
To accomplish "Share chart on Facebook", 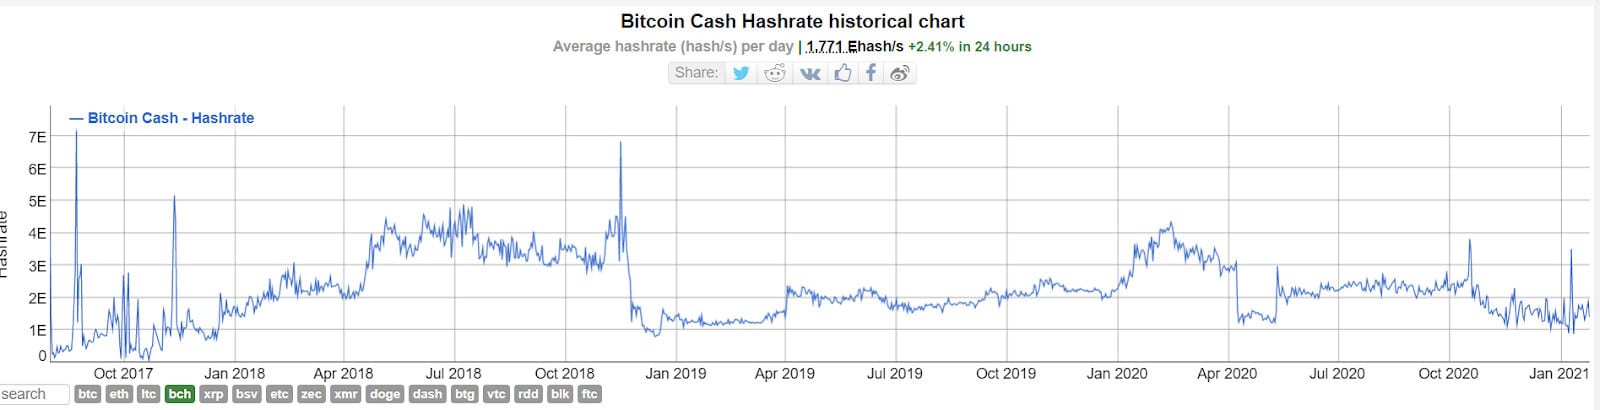I will click(x=871, y=73).
